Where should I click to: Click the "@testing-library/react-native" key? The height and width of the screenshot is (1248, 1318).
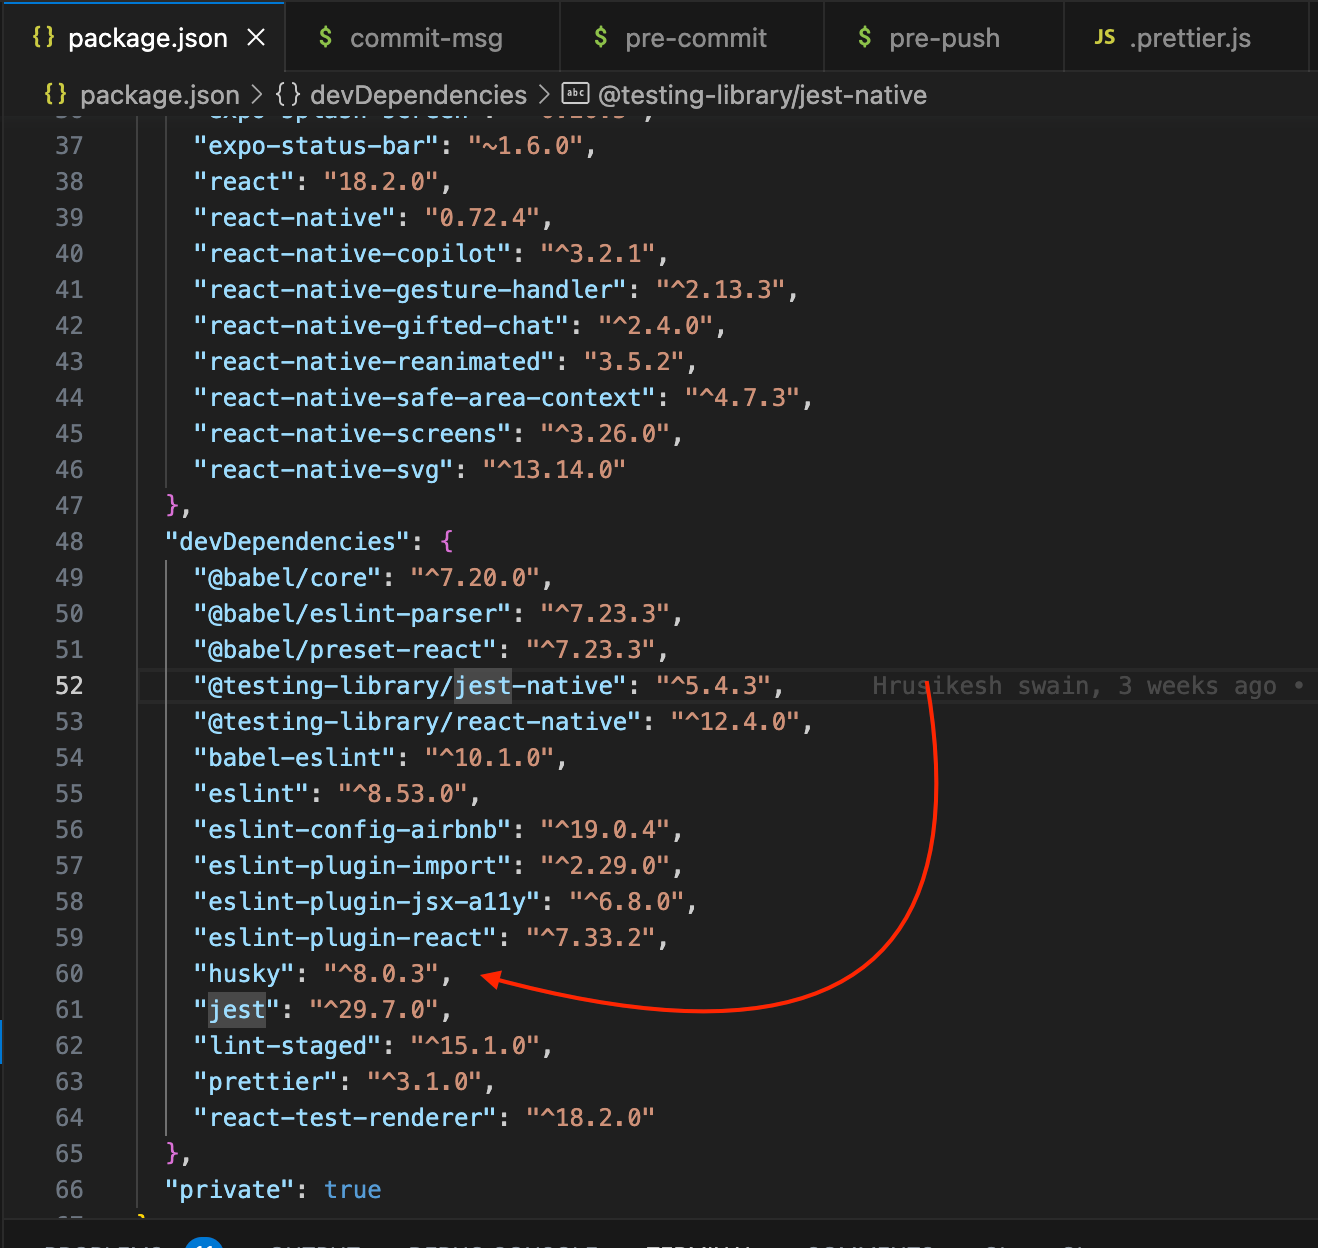(417, 722)
